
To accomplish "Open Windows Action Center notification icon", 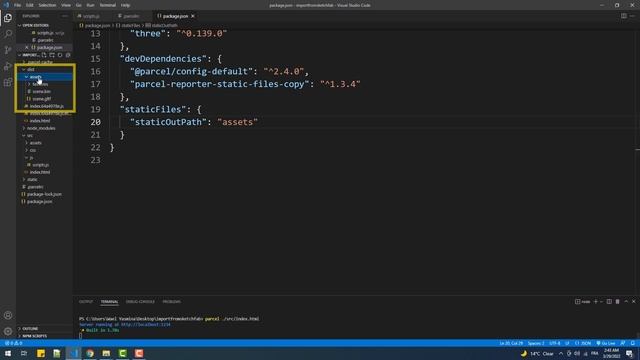I will point(629,353).
